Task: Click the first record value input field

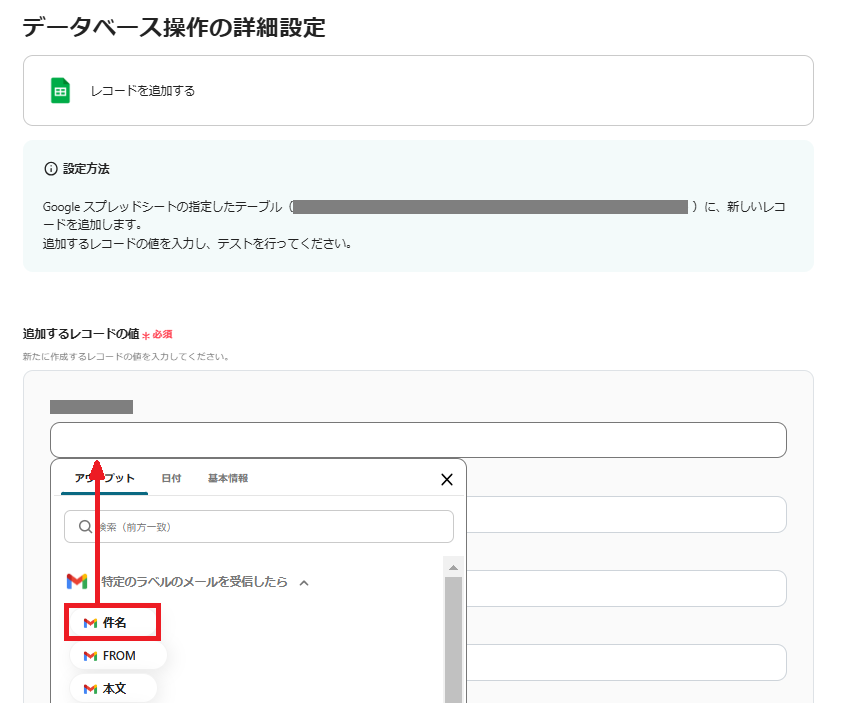Action: pos(418,440)
